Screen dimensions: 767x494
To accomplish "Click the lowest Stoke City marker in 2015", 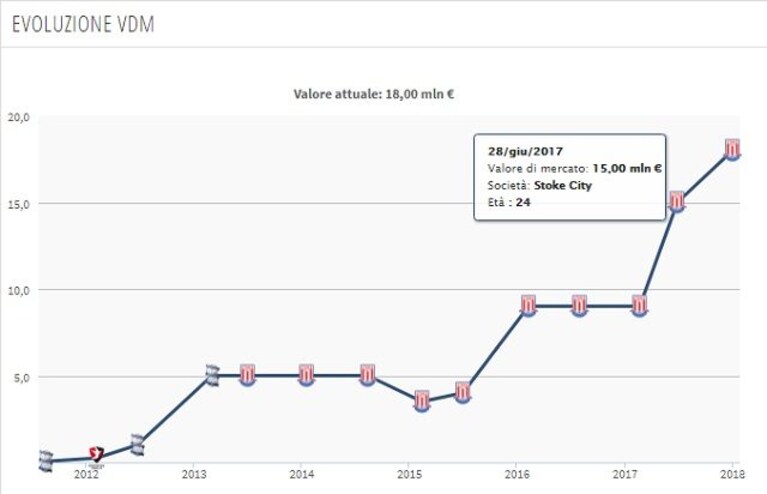I will tap(422, 401).
